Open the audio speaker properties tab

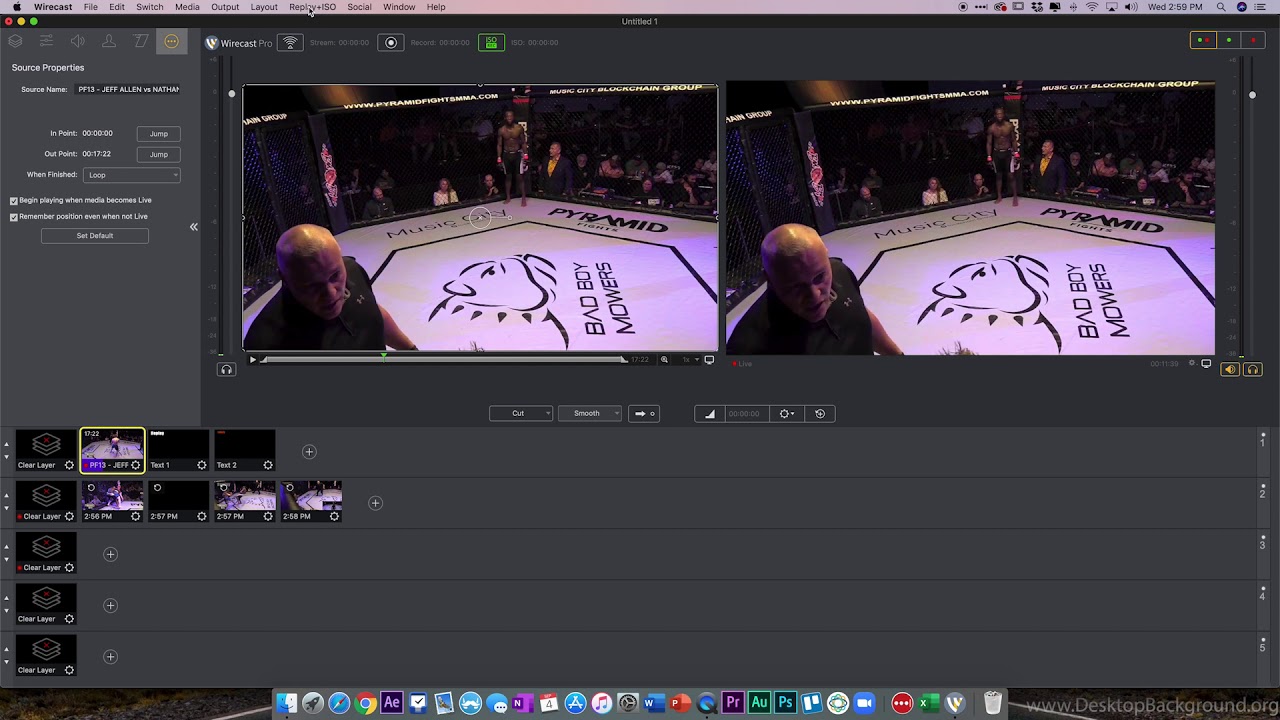(78, 41)
